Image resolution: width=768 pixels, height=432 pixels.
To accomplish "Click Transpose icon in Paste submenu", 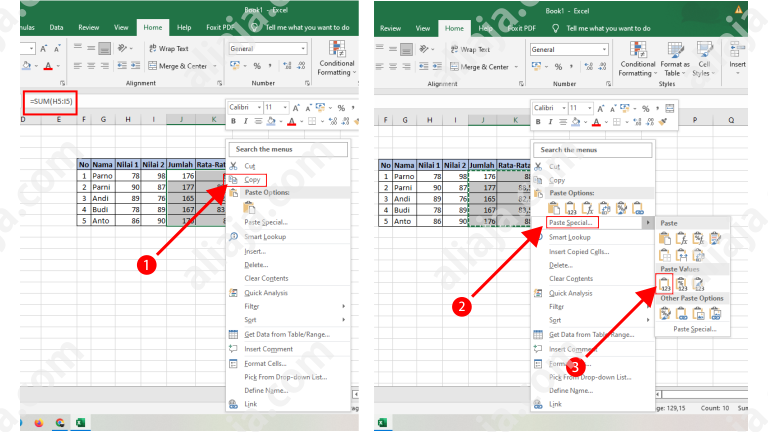I will click(698, 255).
